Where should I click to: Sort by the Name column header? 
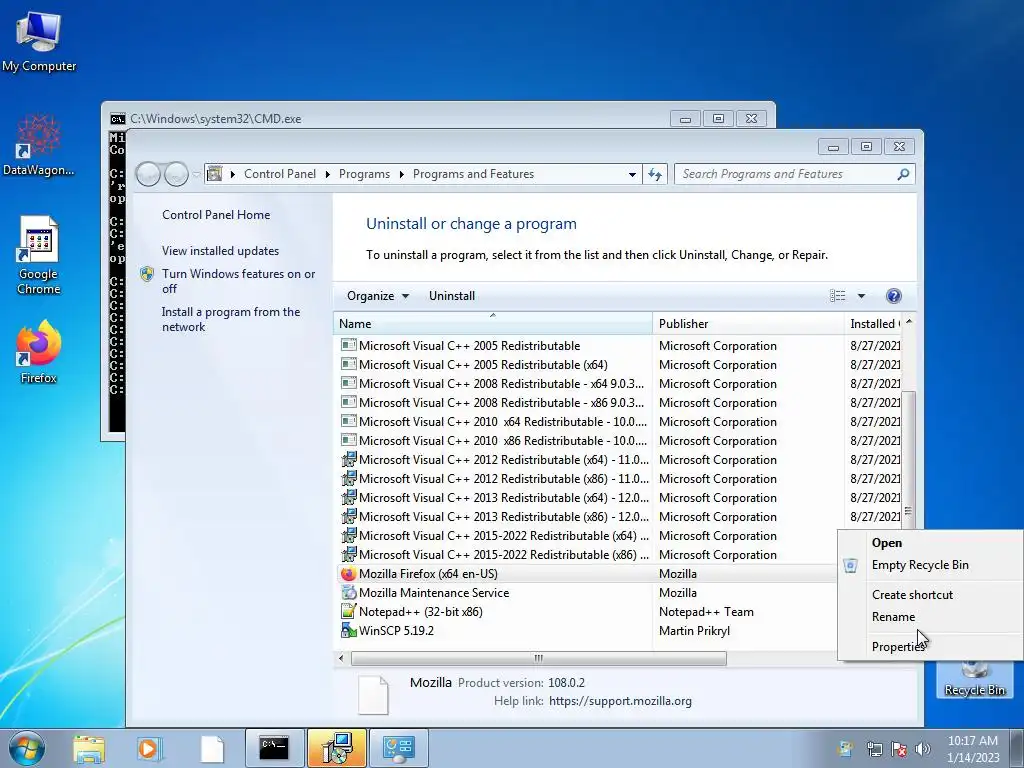[x=492, y=324]
